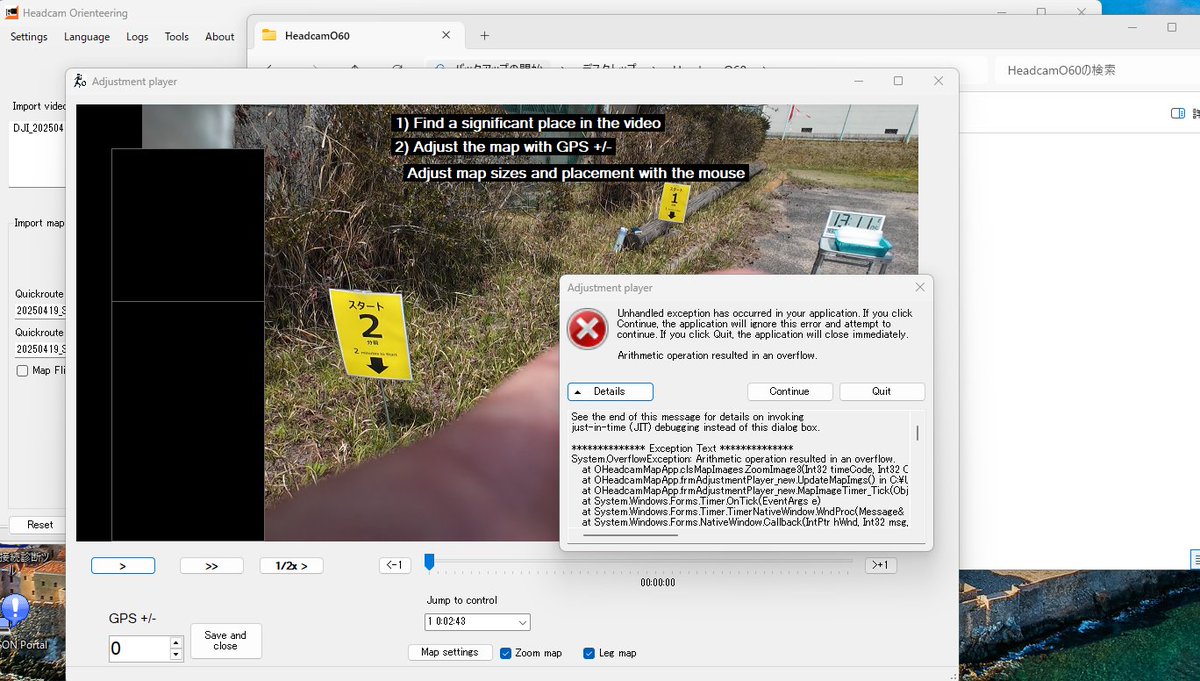Viewport: 1200px width, 681px height.
Task: Open Map settings
Action: 449,652
